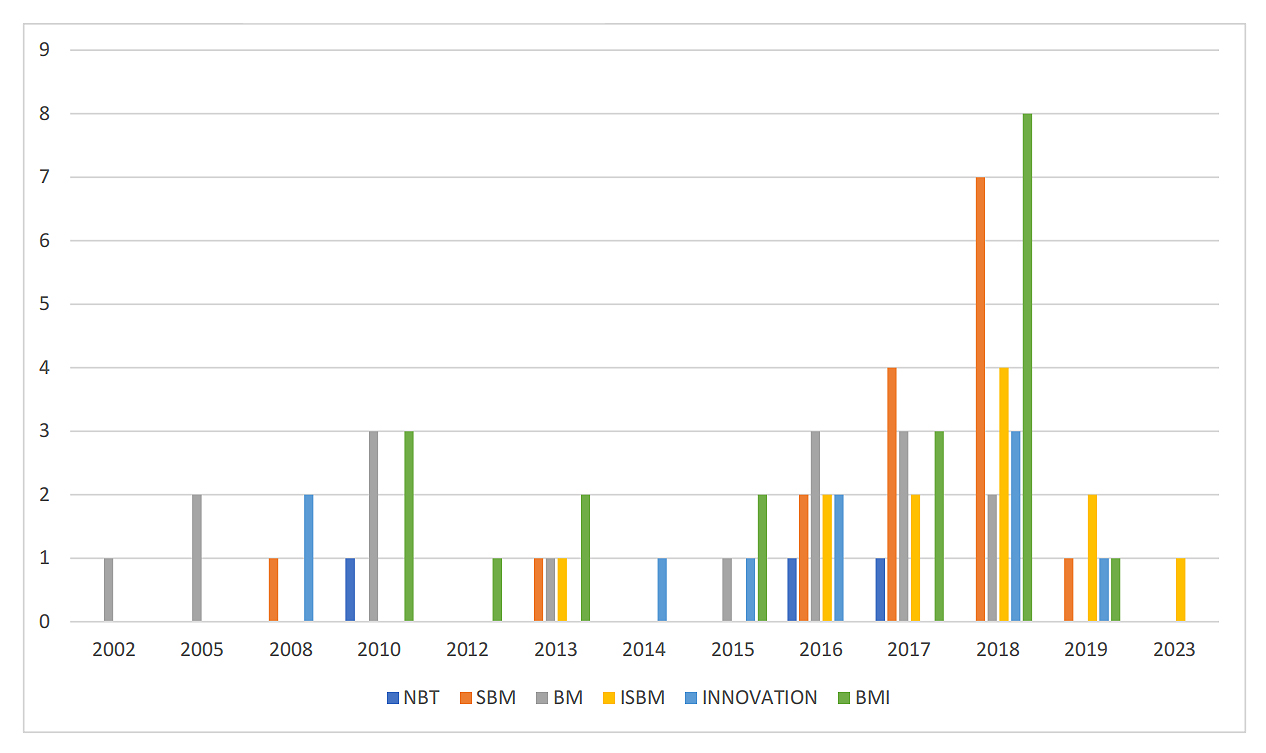
Task: Click the orange SBM bar for 2018
Action: [x=980, y=400]
